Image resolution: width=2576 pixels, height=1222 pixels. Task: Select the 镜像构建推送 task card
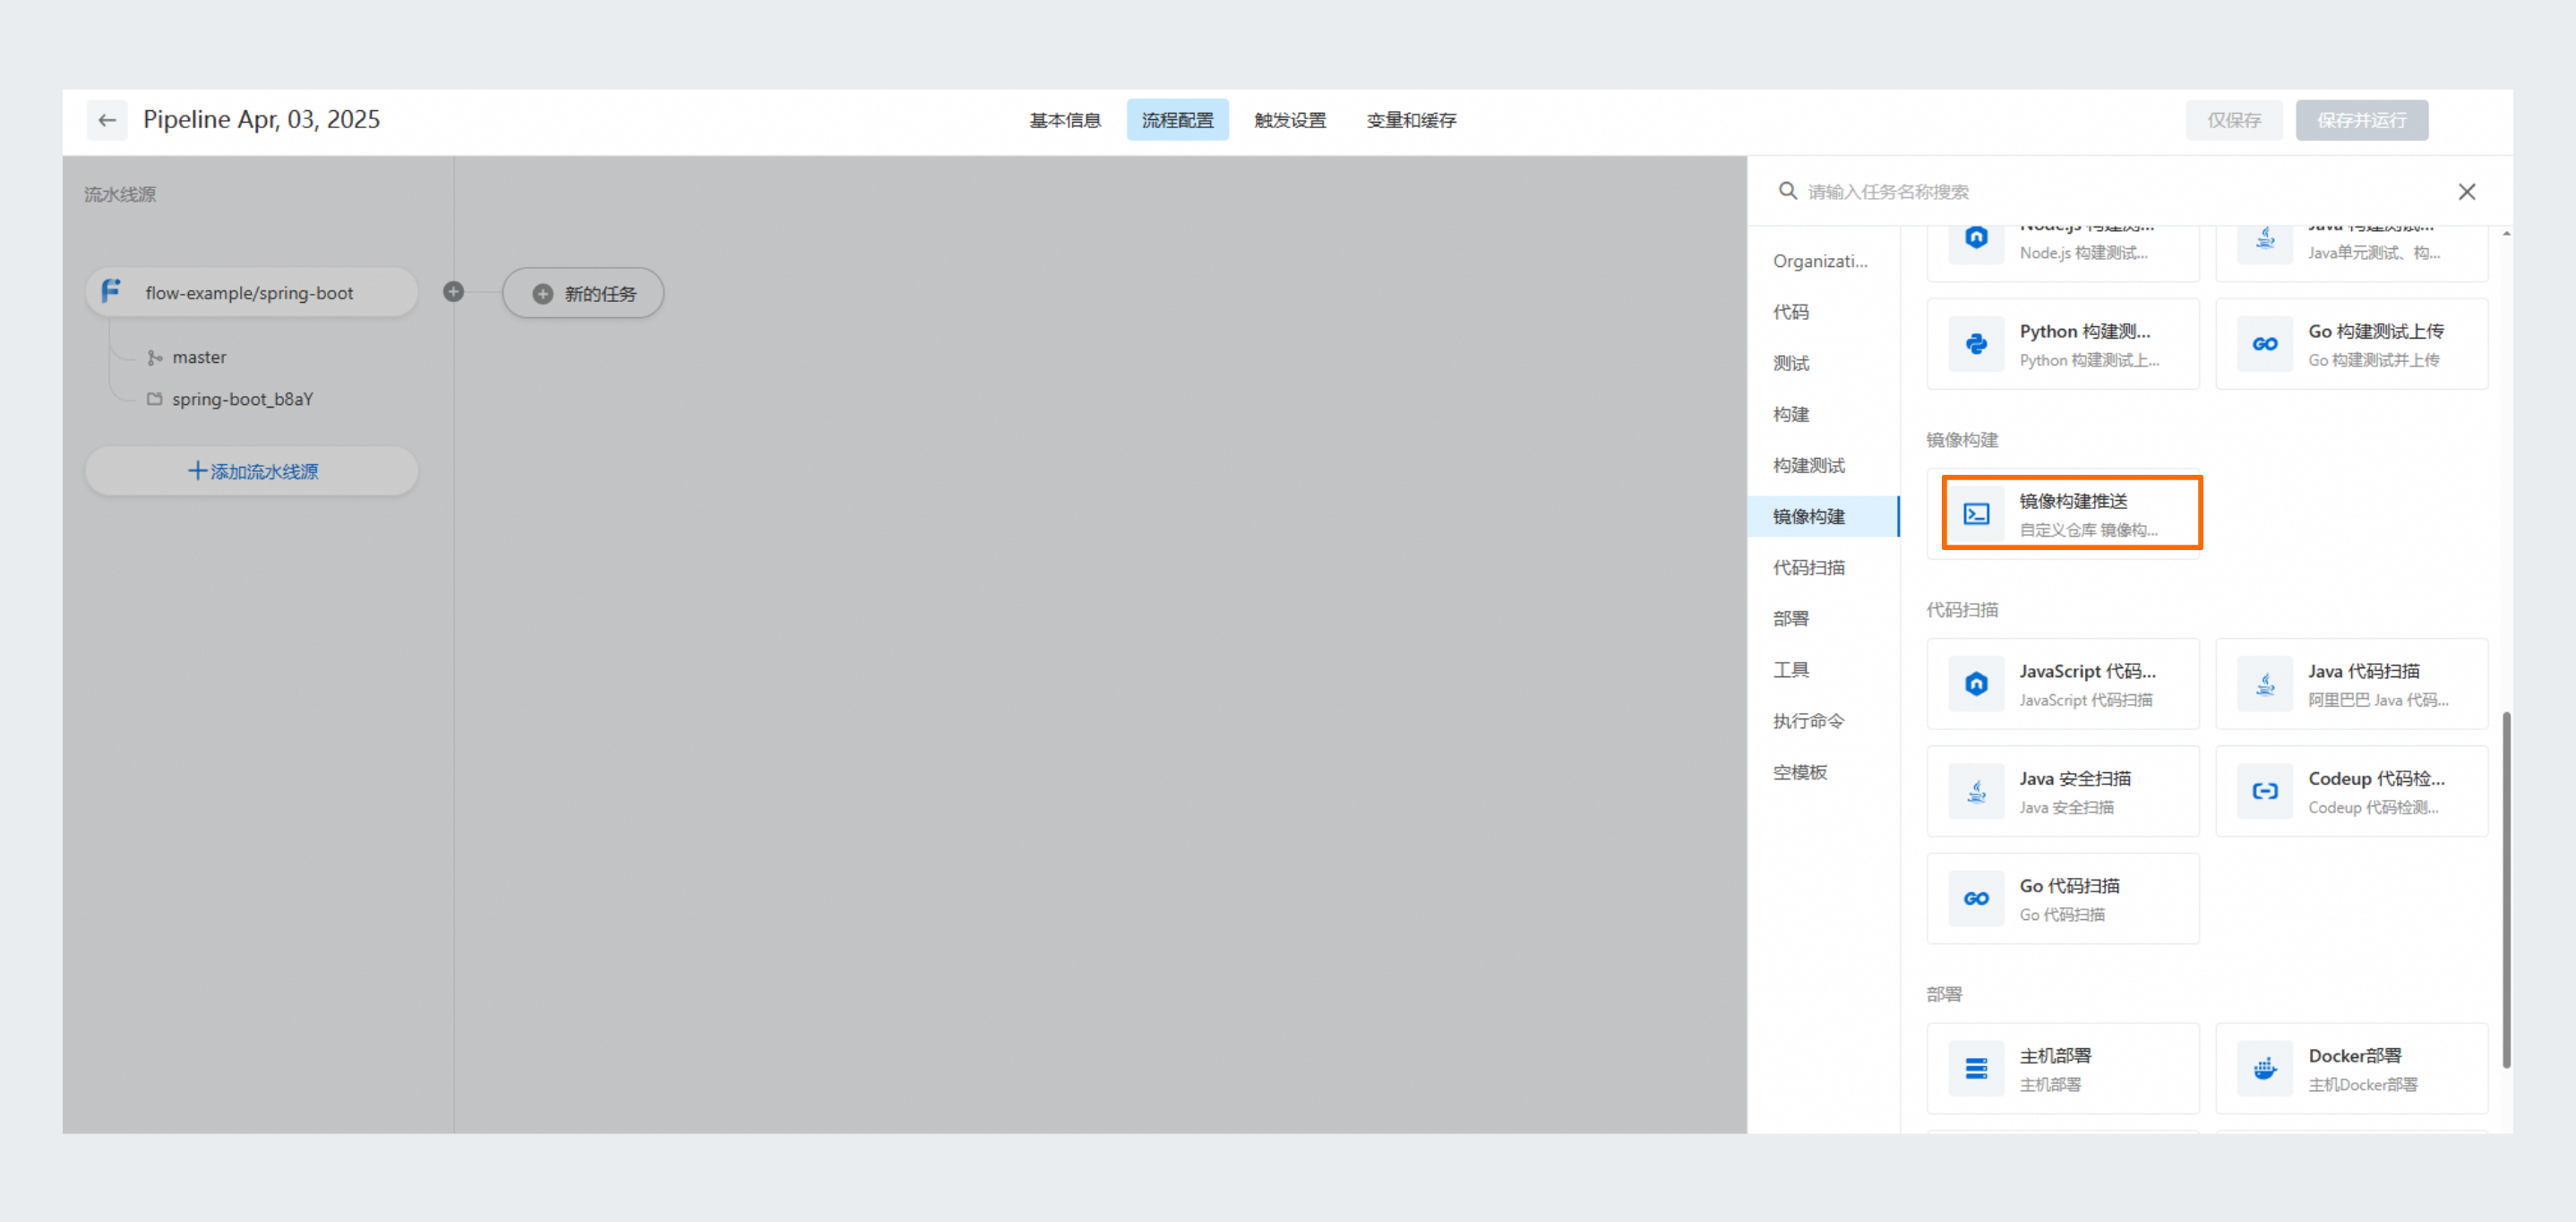click(x=2071, y=513)
